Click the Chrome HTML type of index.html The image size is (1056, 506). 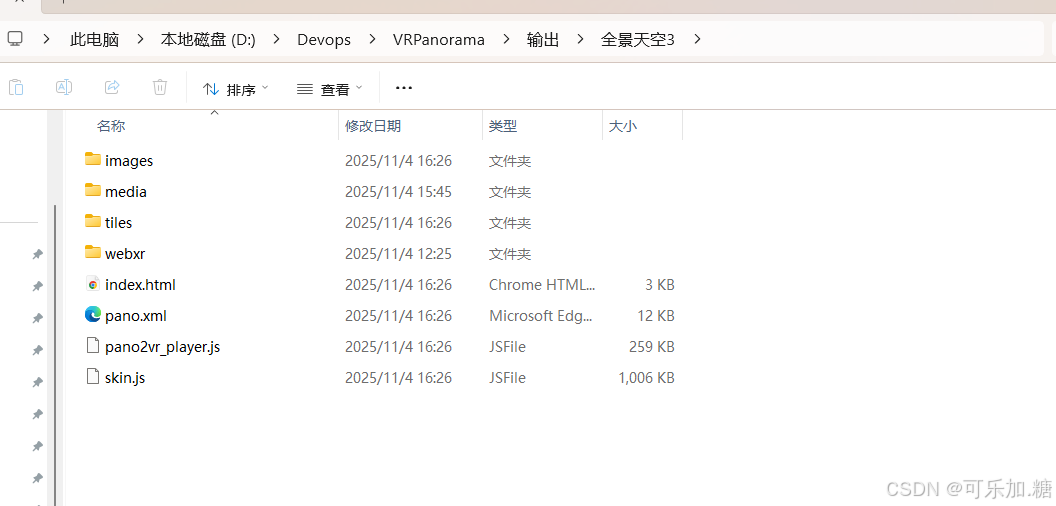(542, 285)
